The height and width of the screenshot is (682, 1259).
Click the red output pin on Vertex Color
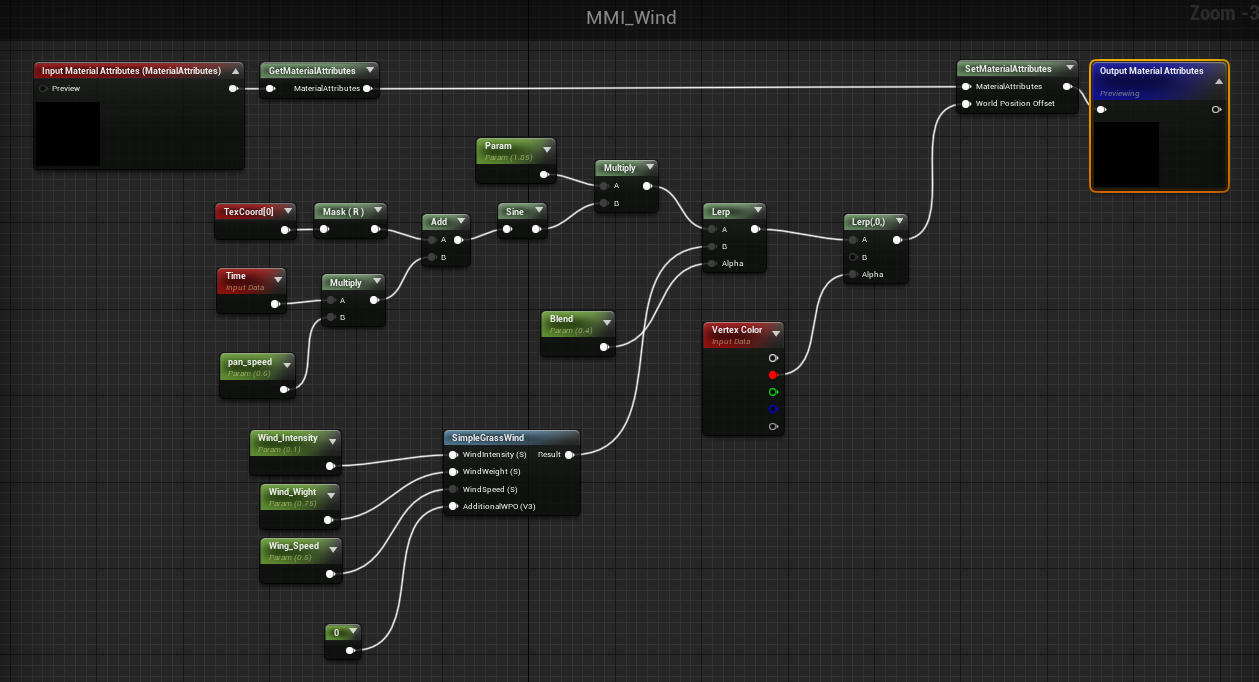point(773,375)
